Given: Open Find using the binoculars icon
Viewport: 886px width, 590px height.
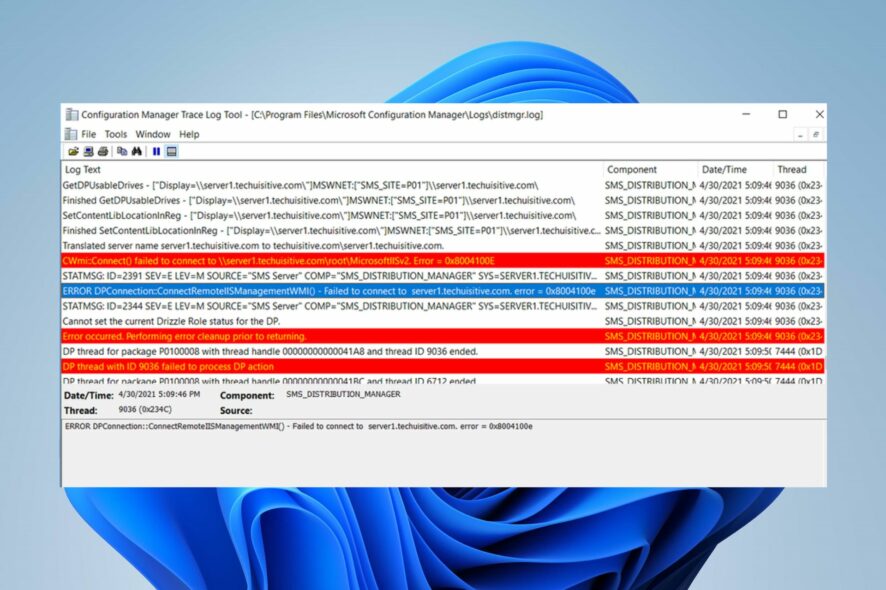Looking at the screenshot, I should coord(138,150).
